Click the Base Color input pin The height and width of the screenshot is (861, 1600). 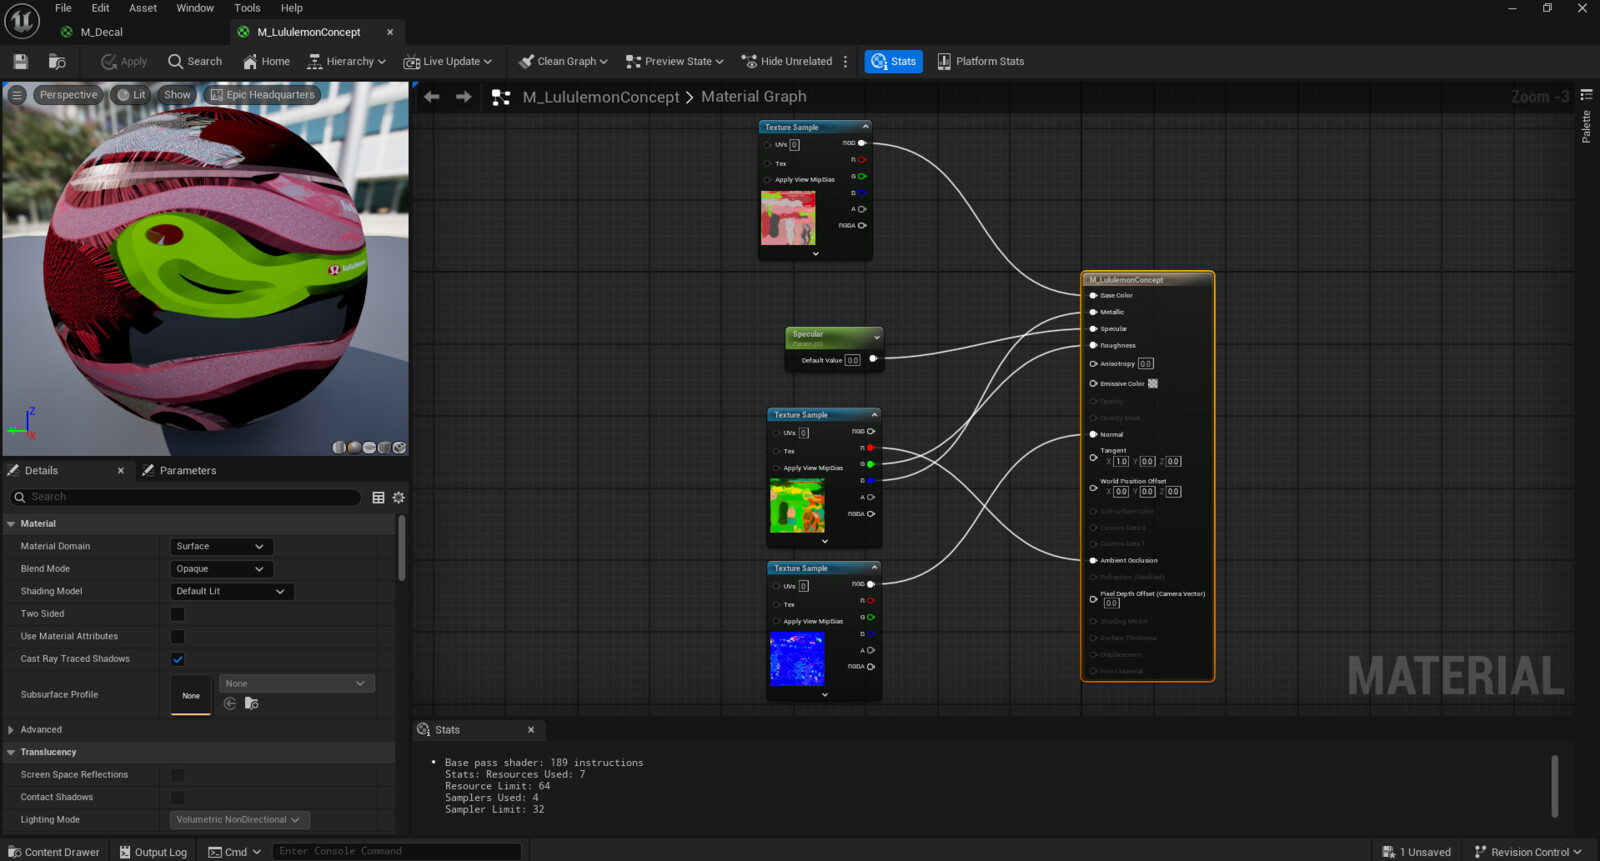click(1093, 296)
